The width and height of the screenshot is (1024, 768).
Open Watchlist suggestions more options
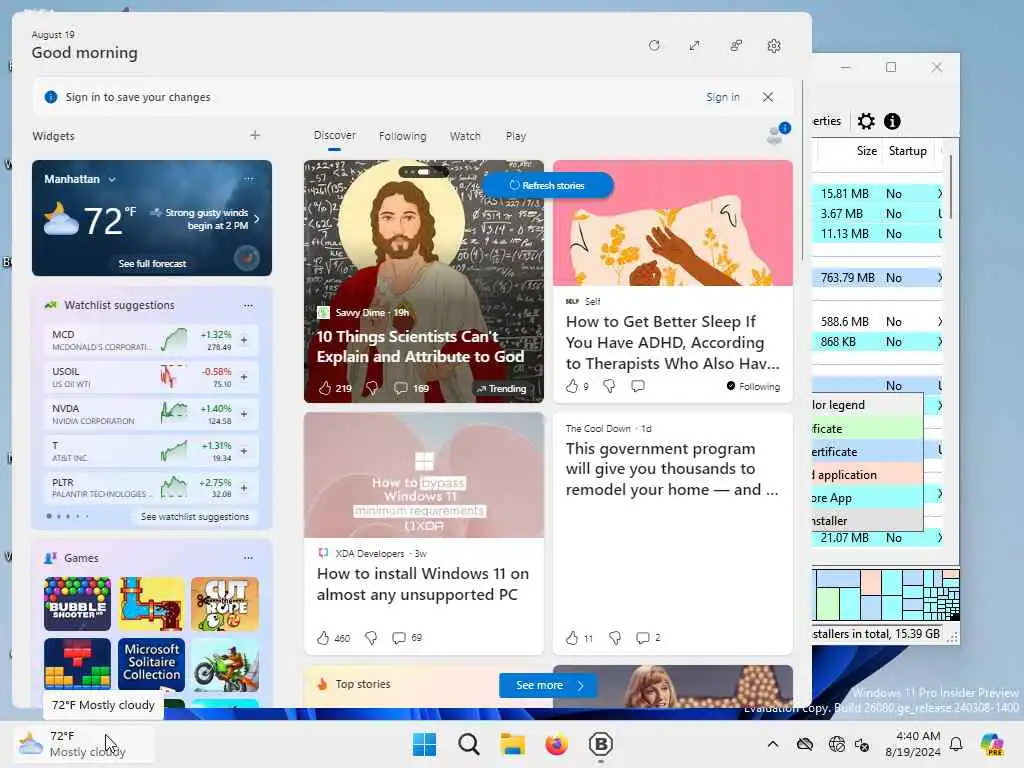tap(248, 305)
